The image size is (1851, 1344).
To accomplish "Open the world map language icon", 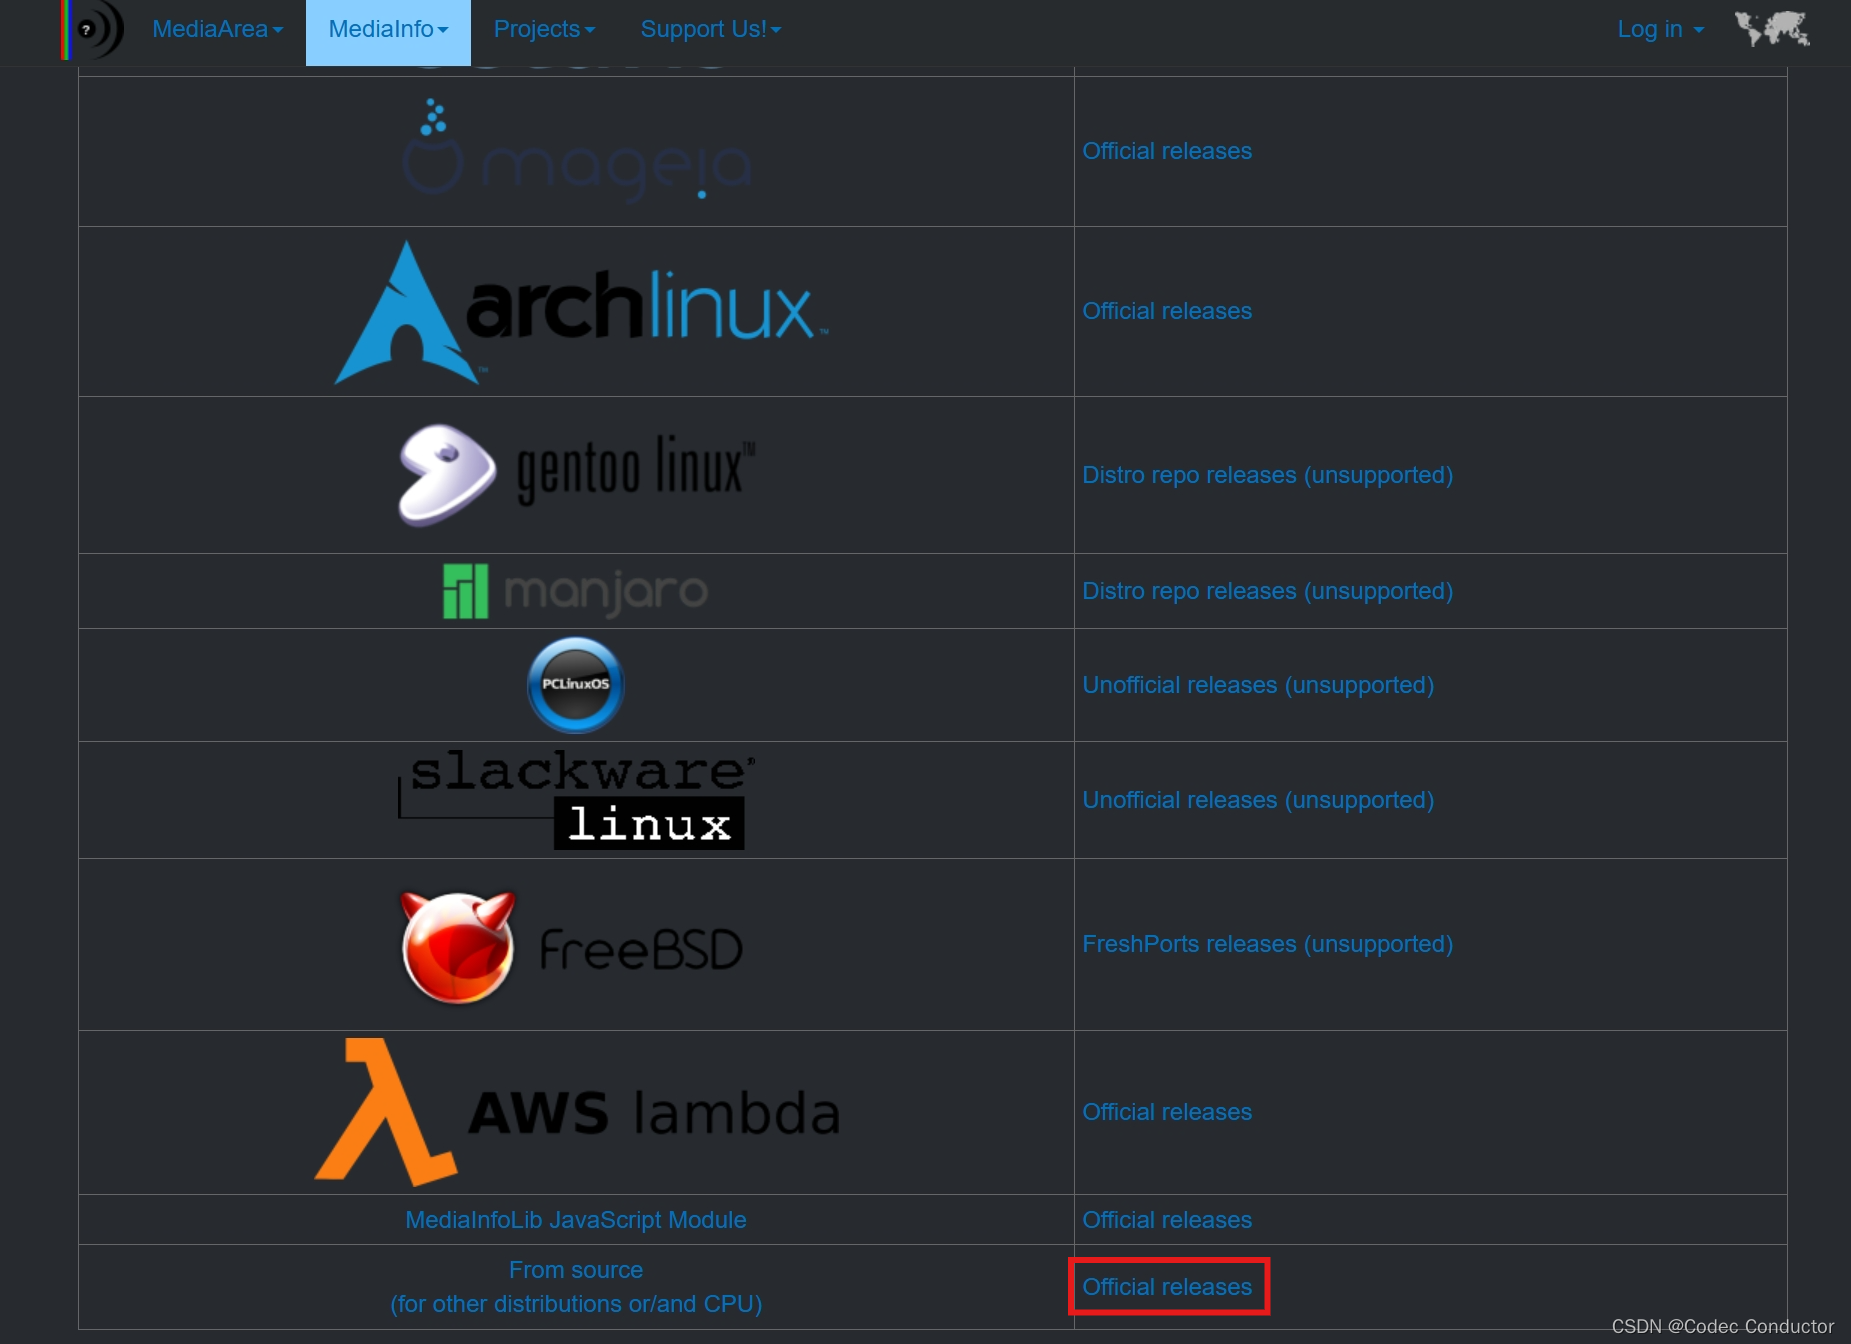I will pyautogui.click(x=1772, y=29).
